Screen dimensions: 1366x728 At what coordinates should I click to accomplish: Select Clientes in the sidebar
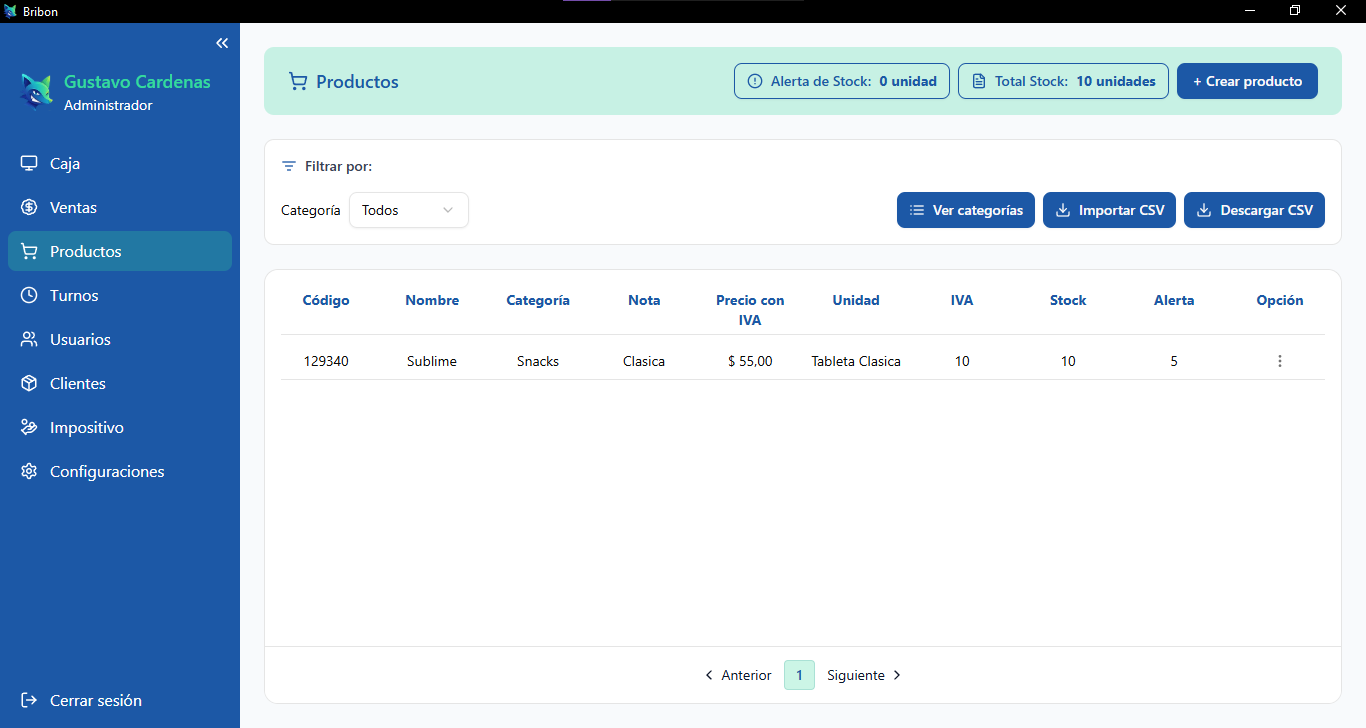tap(77, 383)
